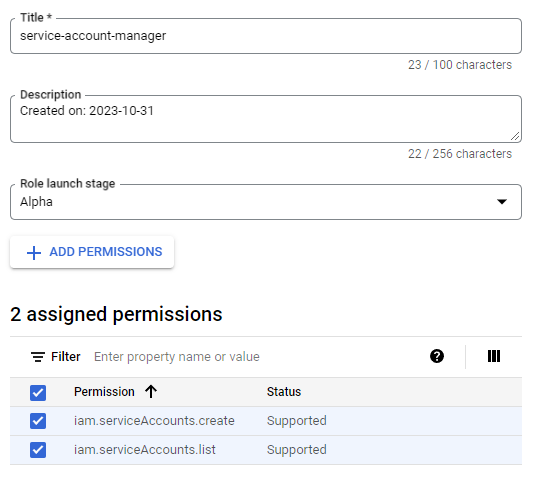Select the iam.serviceAccounts.list row Supported status
This screenshot has width=533, height=481.
tap(296, 450)
